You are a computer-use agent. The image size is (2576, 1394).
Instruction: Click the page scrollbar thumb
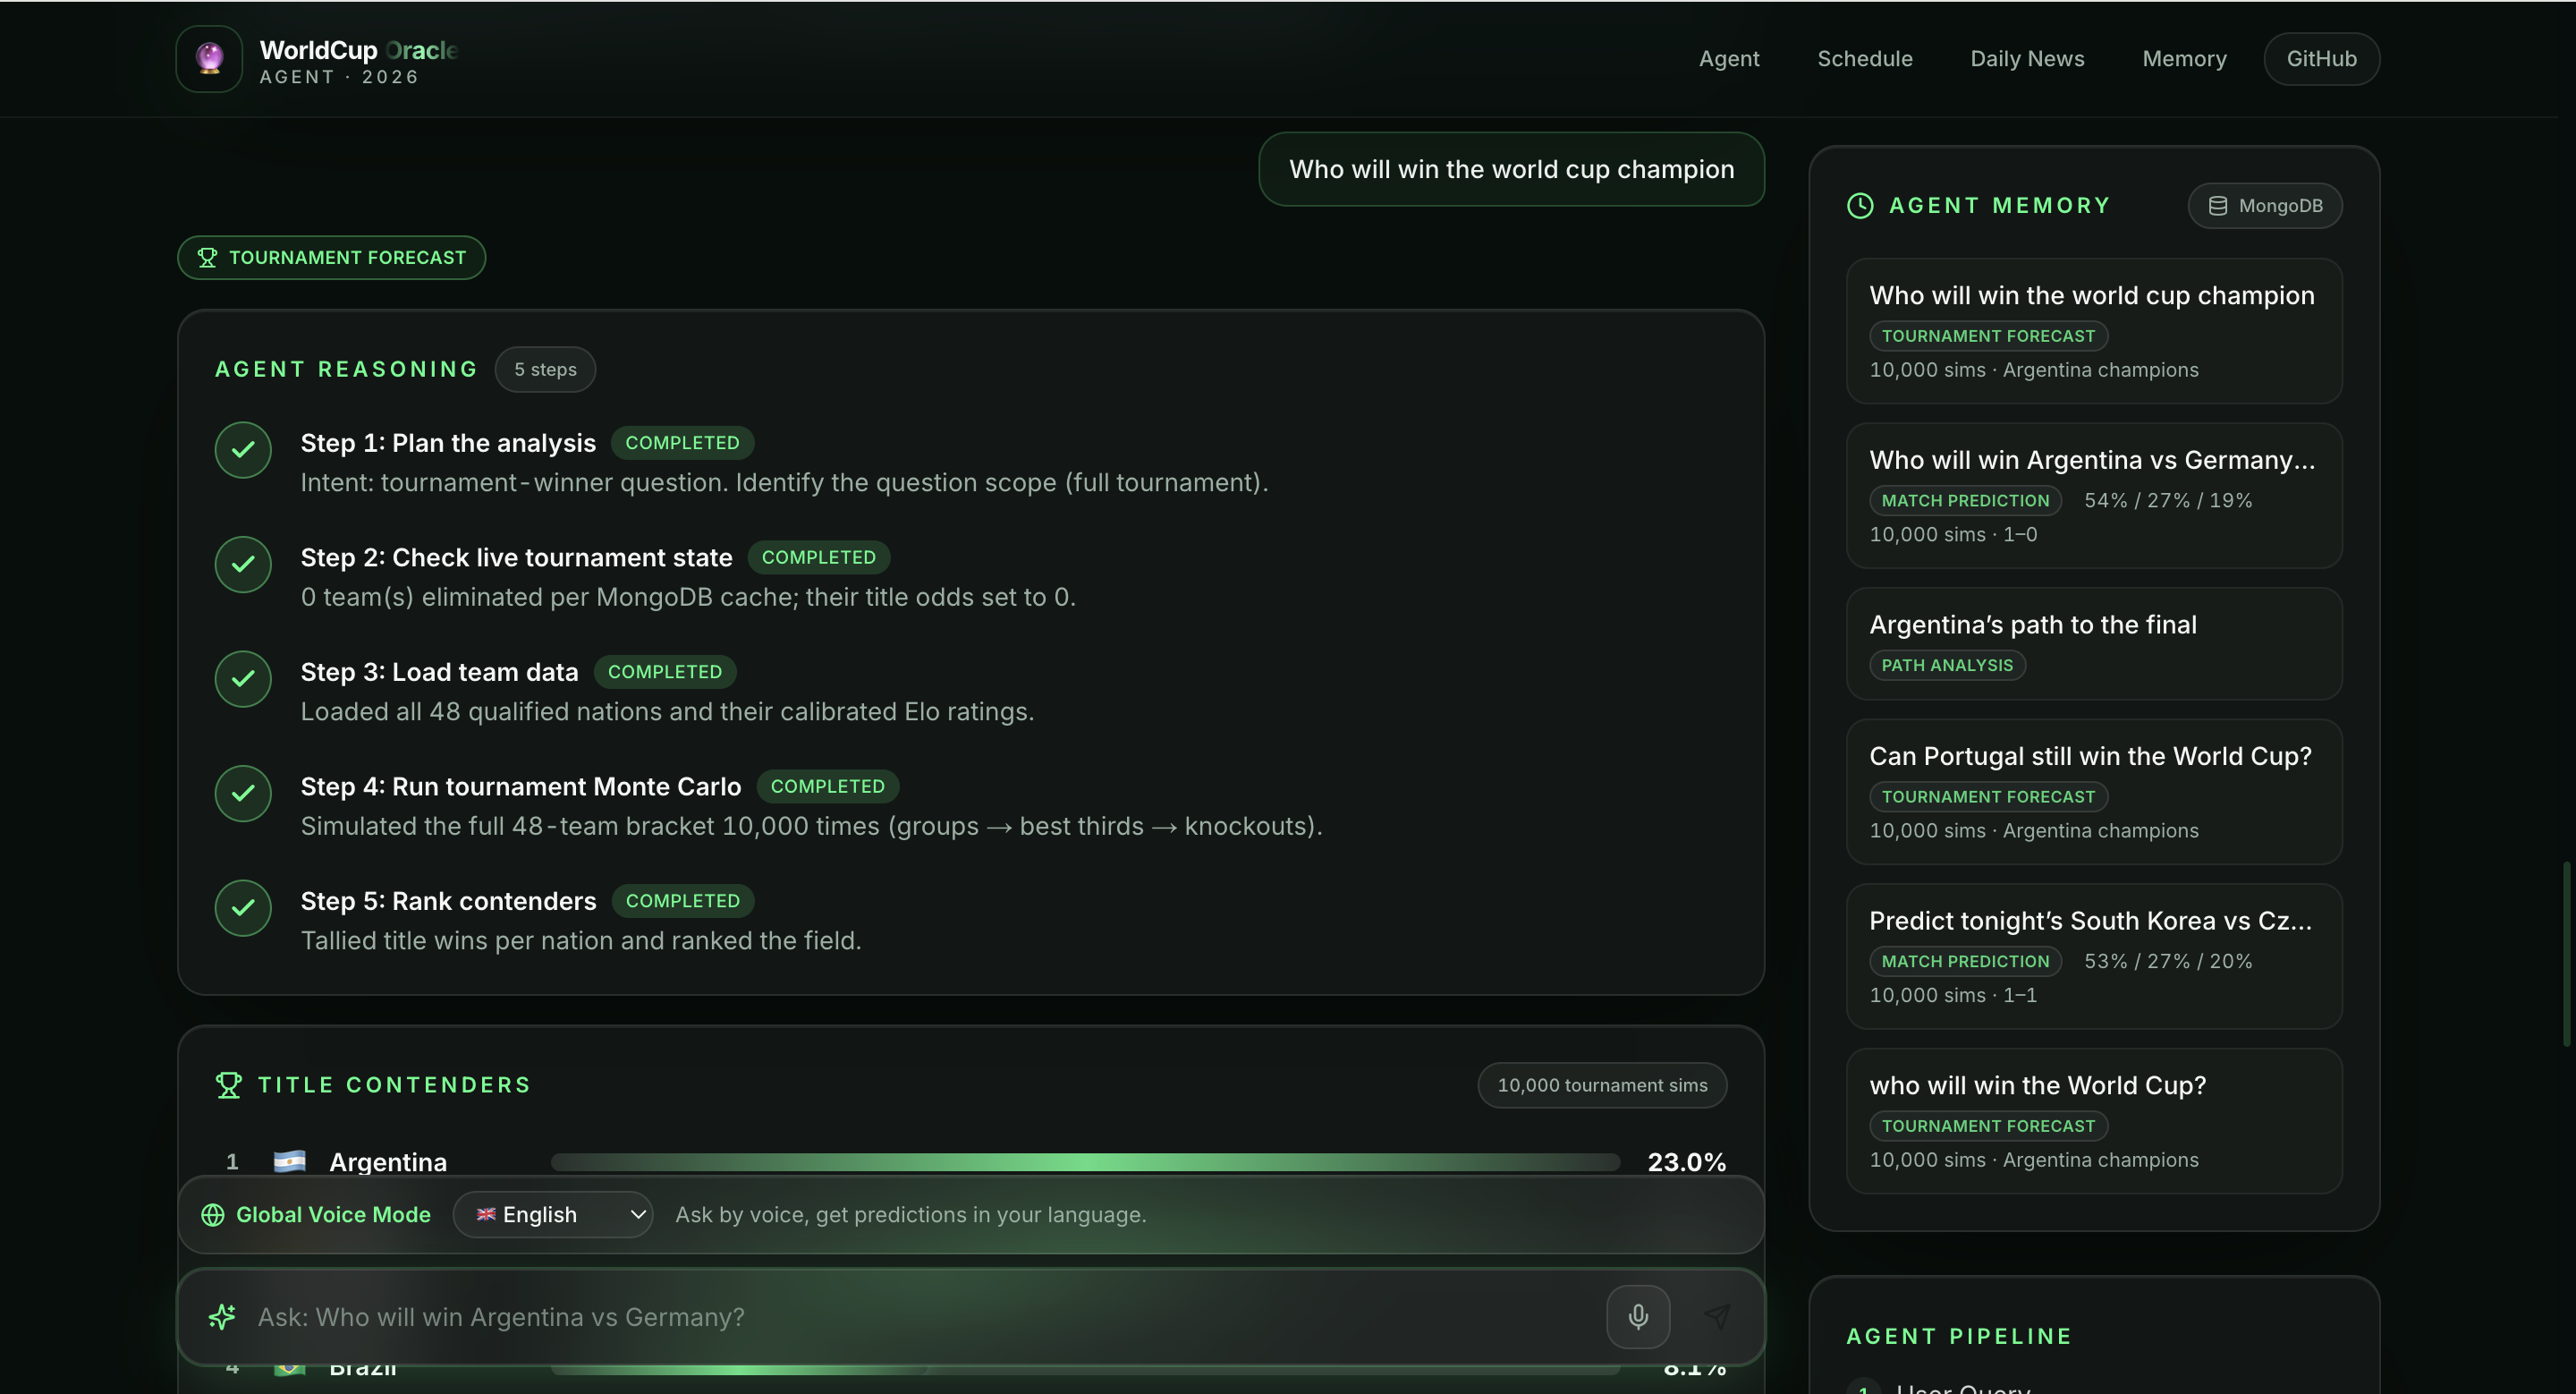[2566, 954]
